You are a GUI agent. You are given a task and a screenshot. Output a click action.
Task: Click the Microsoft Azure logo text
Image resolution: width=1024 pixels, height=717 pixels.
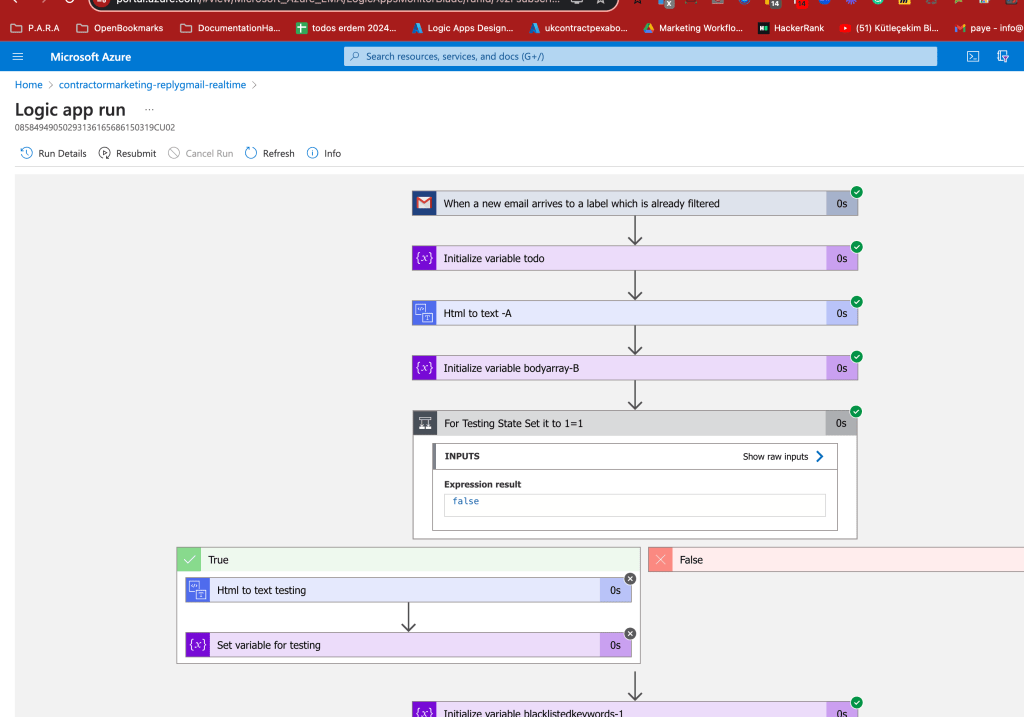coord(91,57)
